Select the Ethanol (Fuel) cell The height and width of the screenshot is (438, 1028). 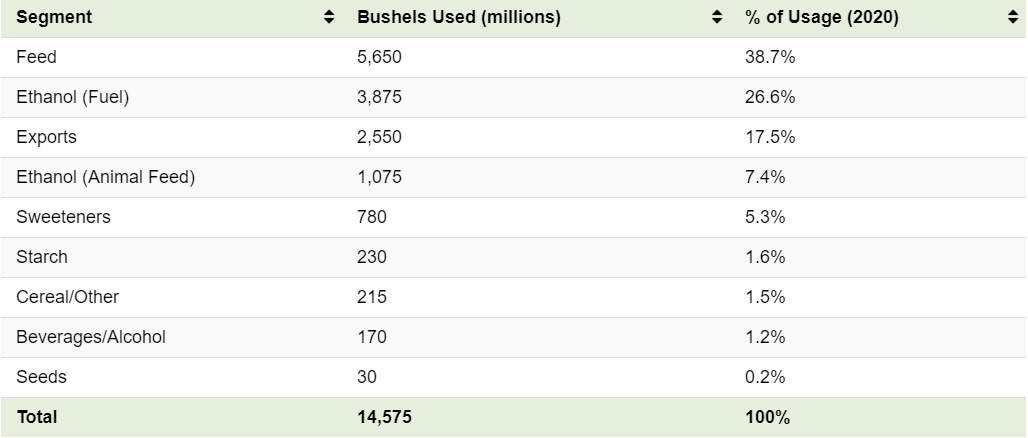point(73,97)
